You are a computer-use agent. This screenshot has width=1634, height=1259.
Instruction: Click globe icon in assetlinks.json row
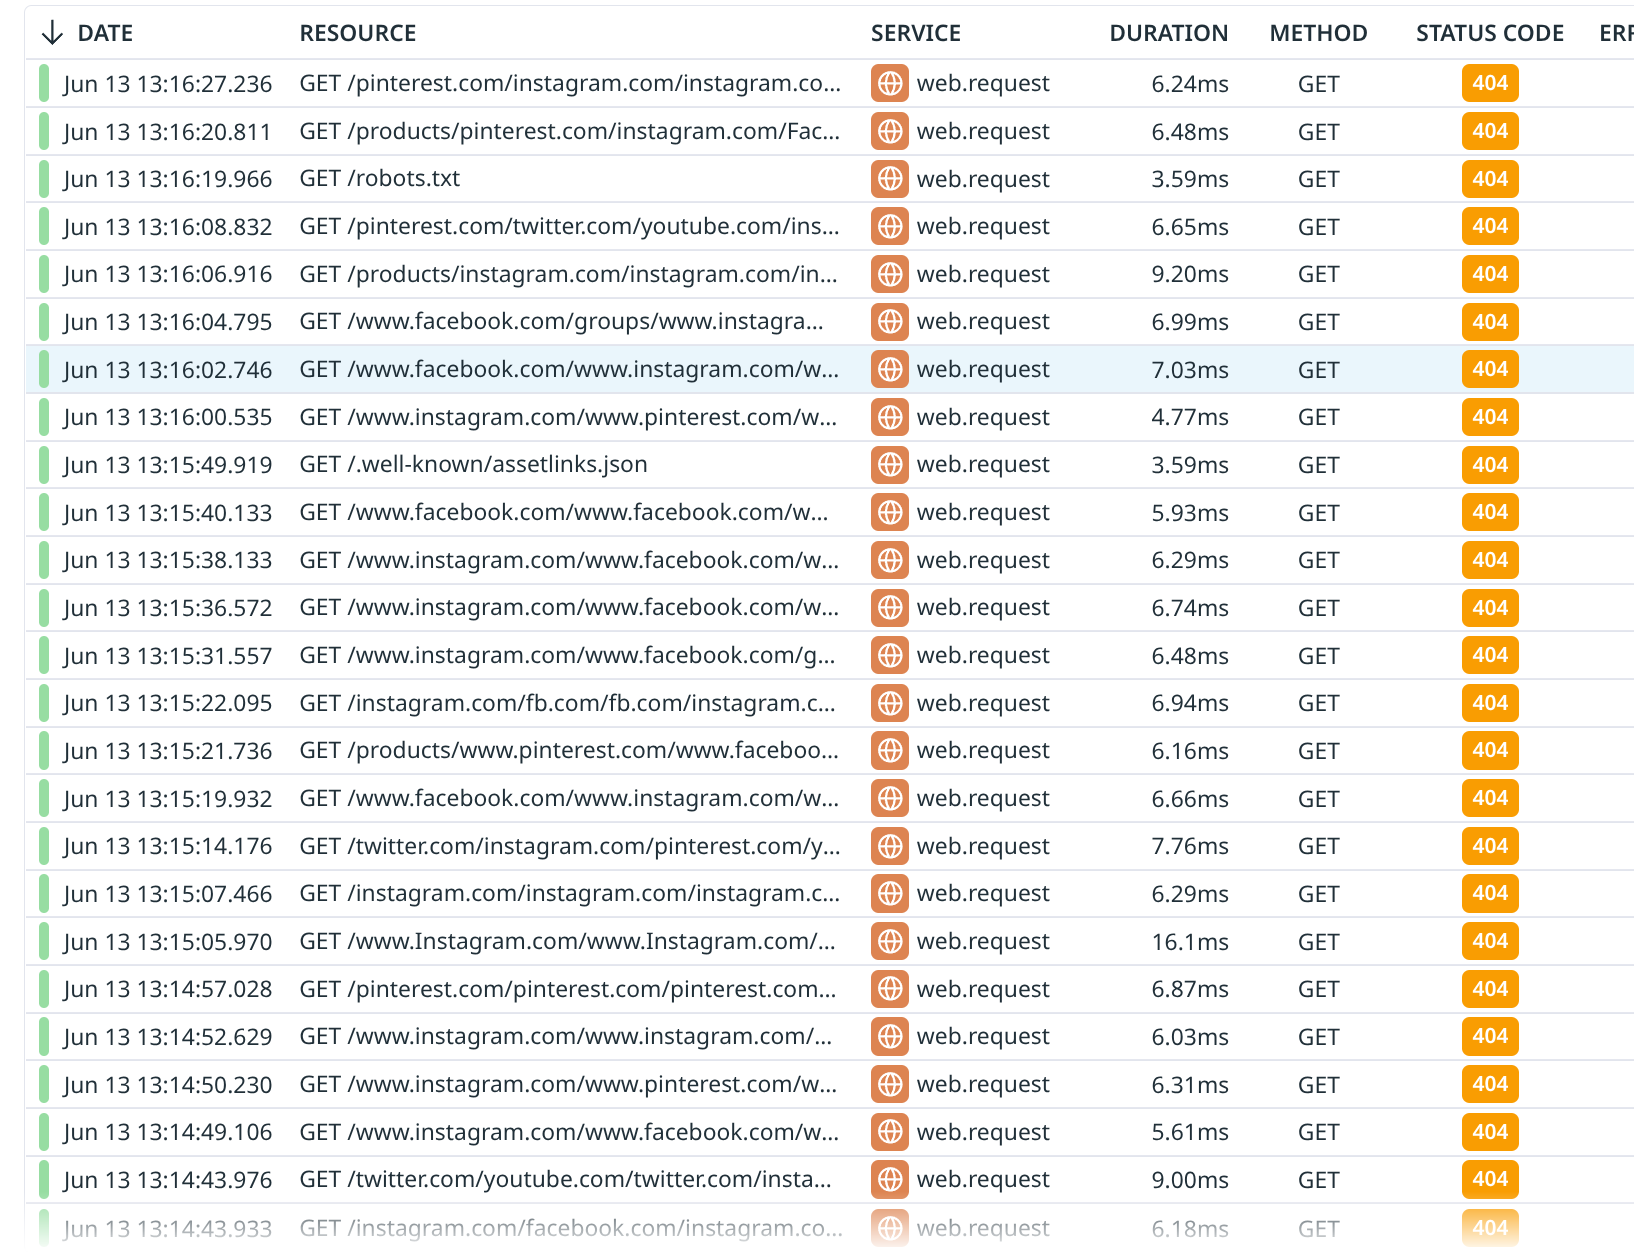pyautogui.click(x=890, y=464)
